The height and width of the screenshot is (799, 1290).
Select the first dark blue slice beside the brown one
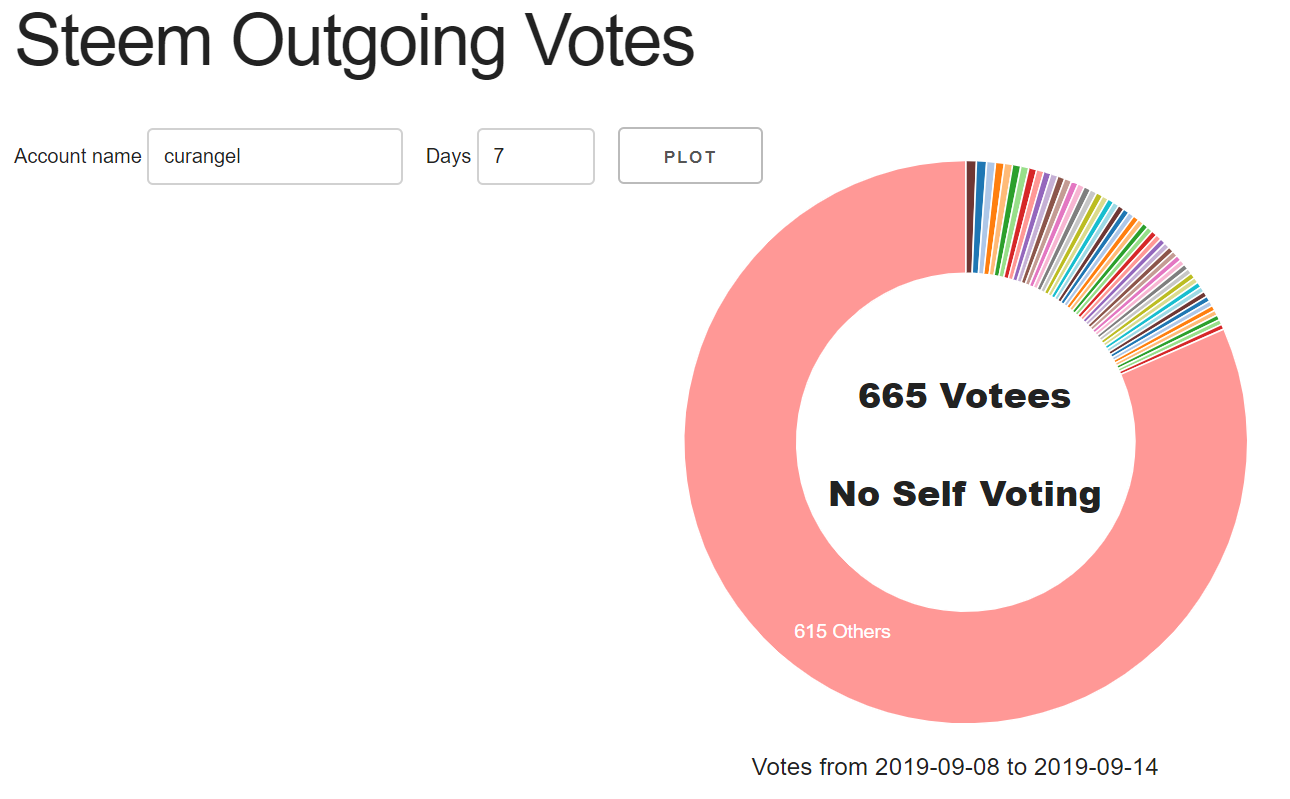pos(979,217)
